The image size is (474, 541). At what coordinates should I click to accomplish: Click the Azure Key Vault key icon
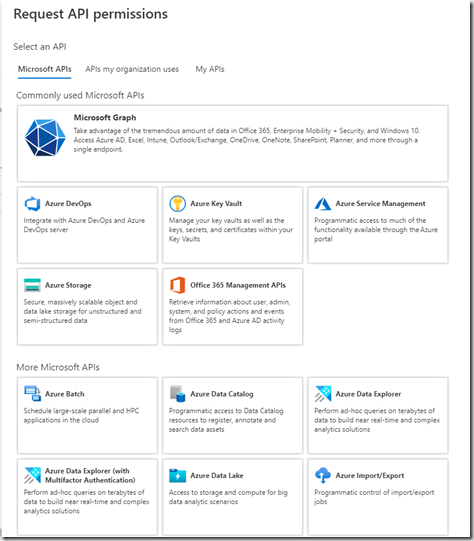click(178, 204)
